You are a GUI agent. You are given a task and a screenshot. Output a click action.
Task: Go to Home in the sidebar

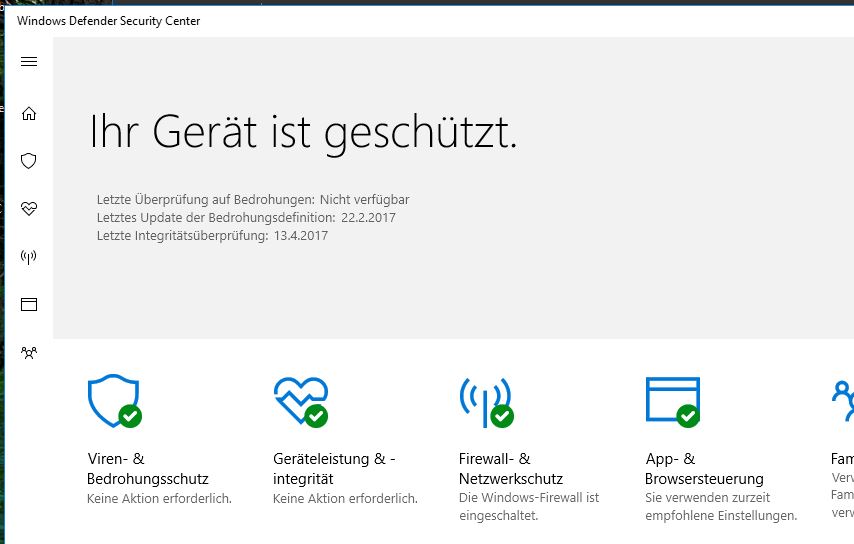(29, 113)
